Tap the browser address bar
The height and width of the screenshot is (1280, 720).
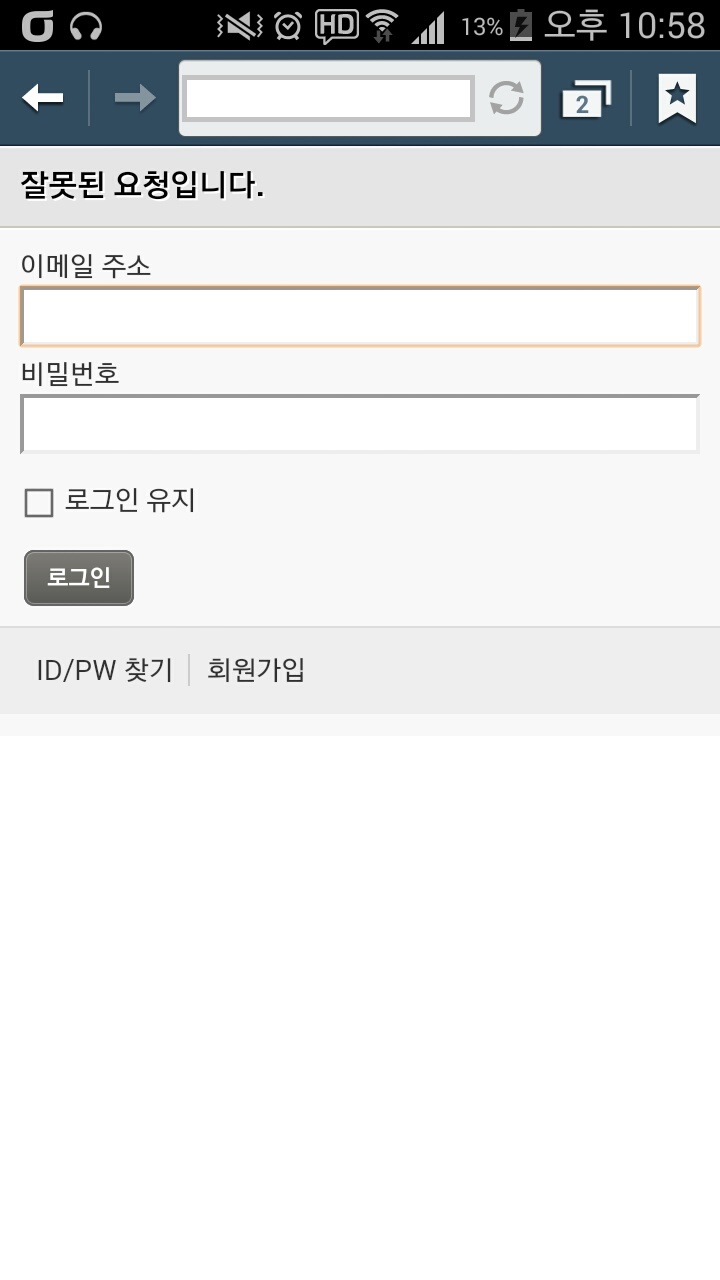coord(328,97)
